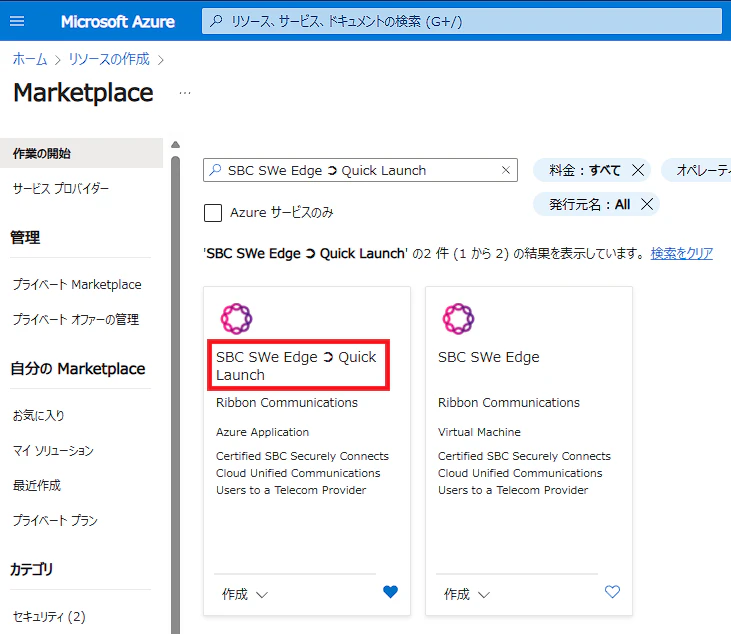Click Quick Launch card Ribbon logo
The image size is (731, 634).
coord(236,319)
